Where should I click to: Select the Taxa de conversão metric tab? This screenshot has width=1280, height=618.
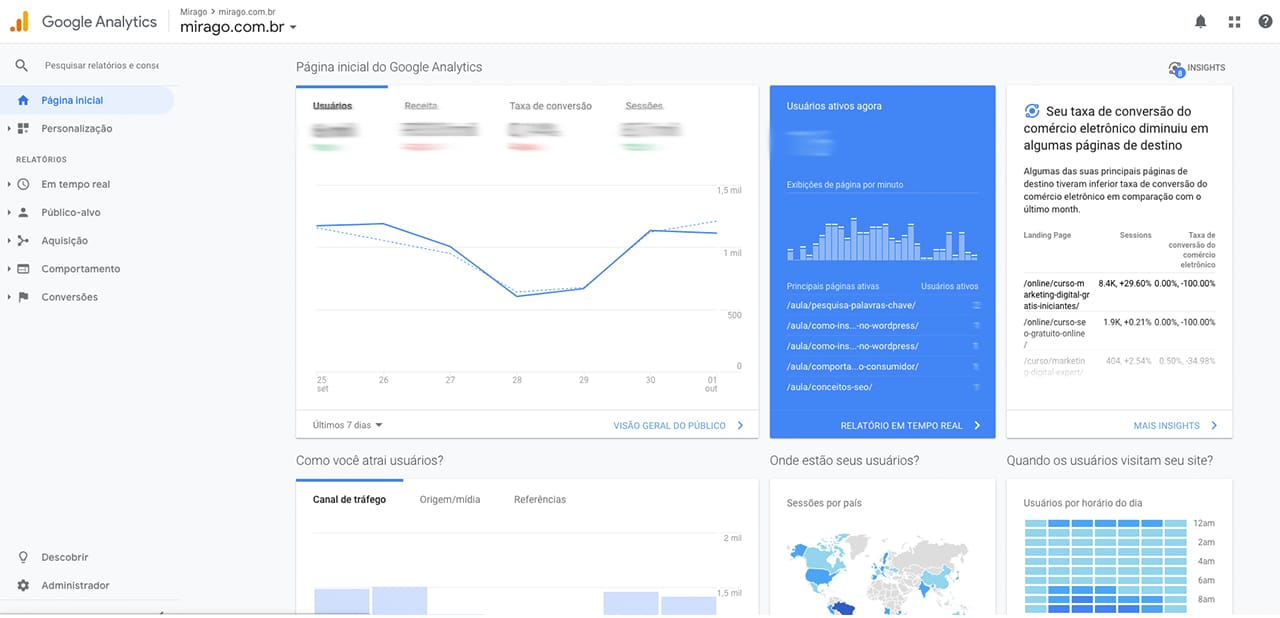(x=550, y=105)
